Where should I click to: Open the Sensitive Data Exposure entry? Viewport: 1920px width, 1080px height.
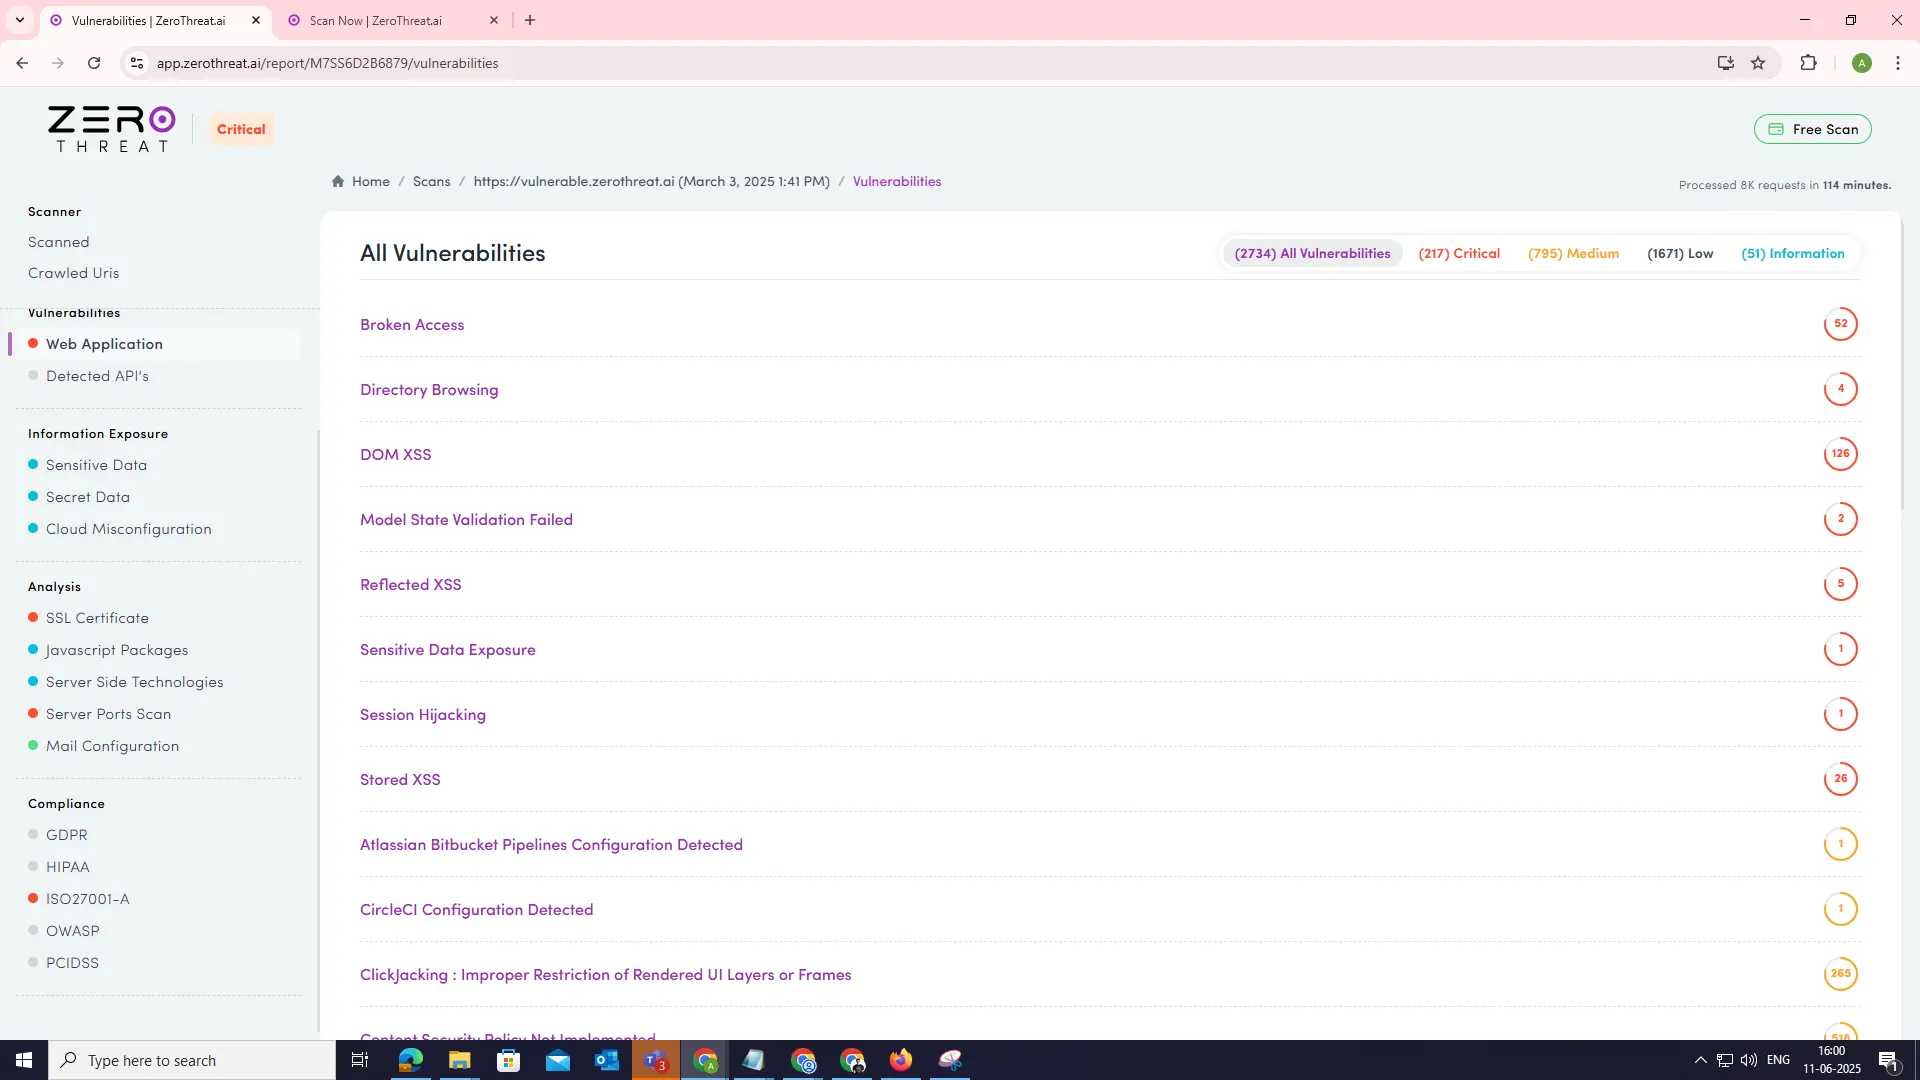(x=448, y=649)
